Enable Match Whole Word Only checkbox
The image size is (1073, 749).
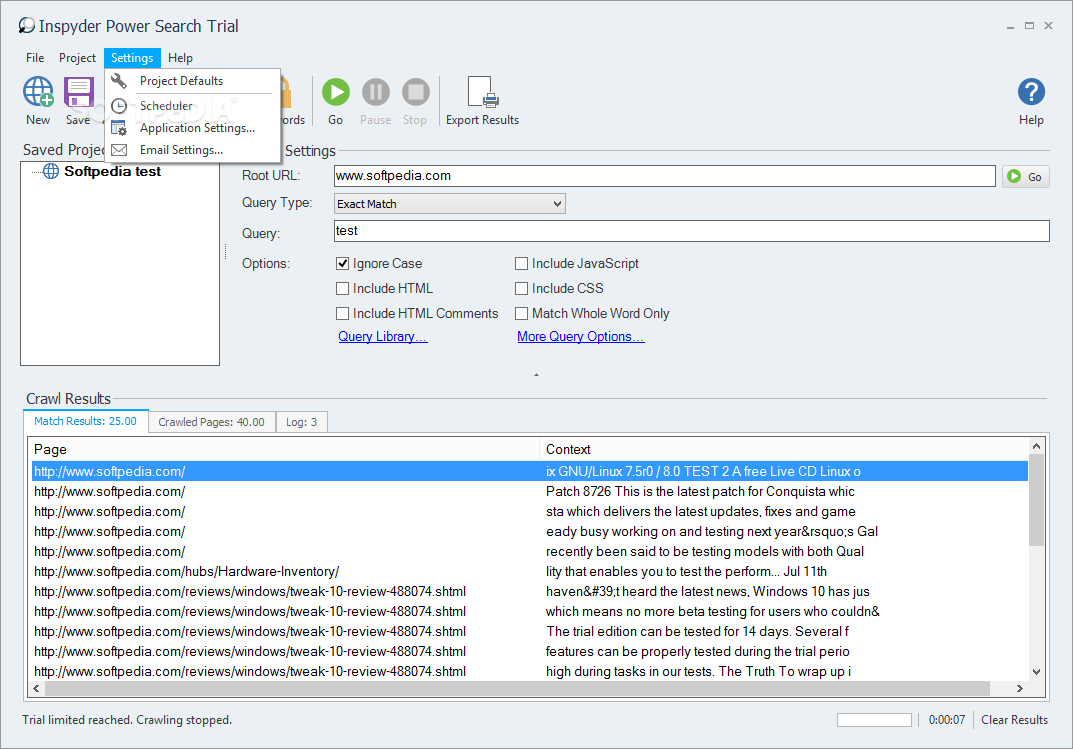(521, 314)
